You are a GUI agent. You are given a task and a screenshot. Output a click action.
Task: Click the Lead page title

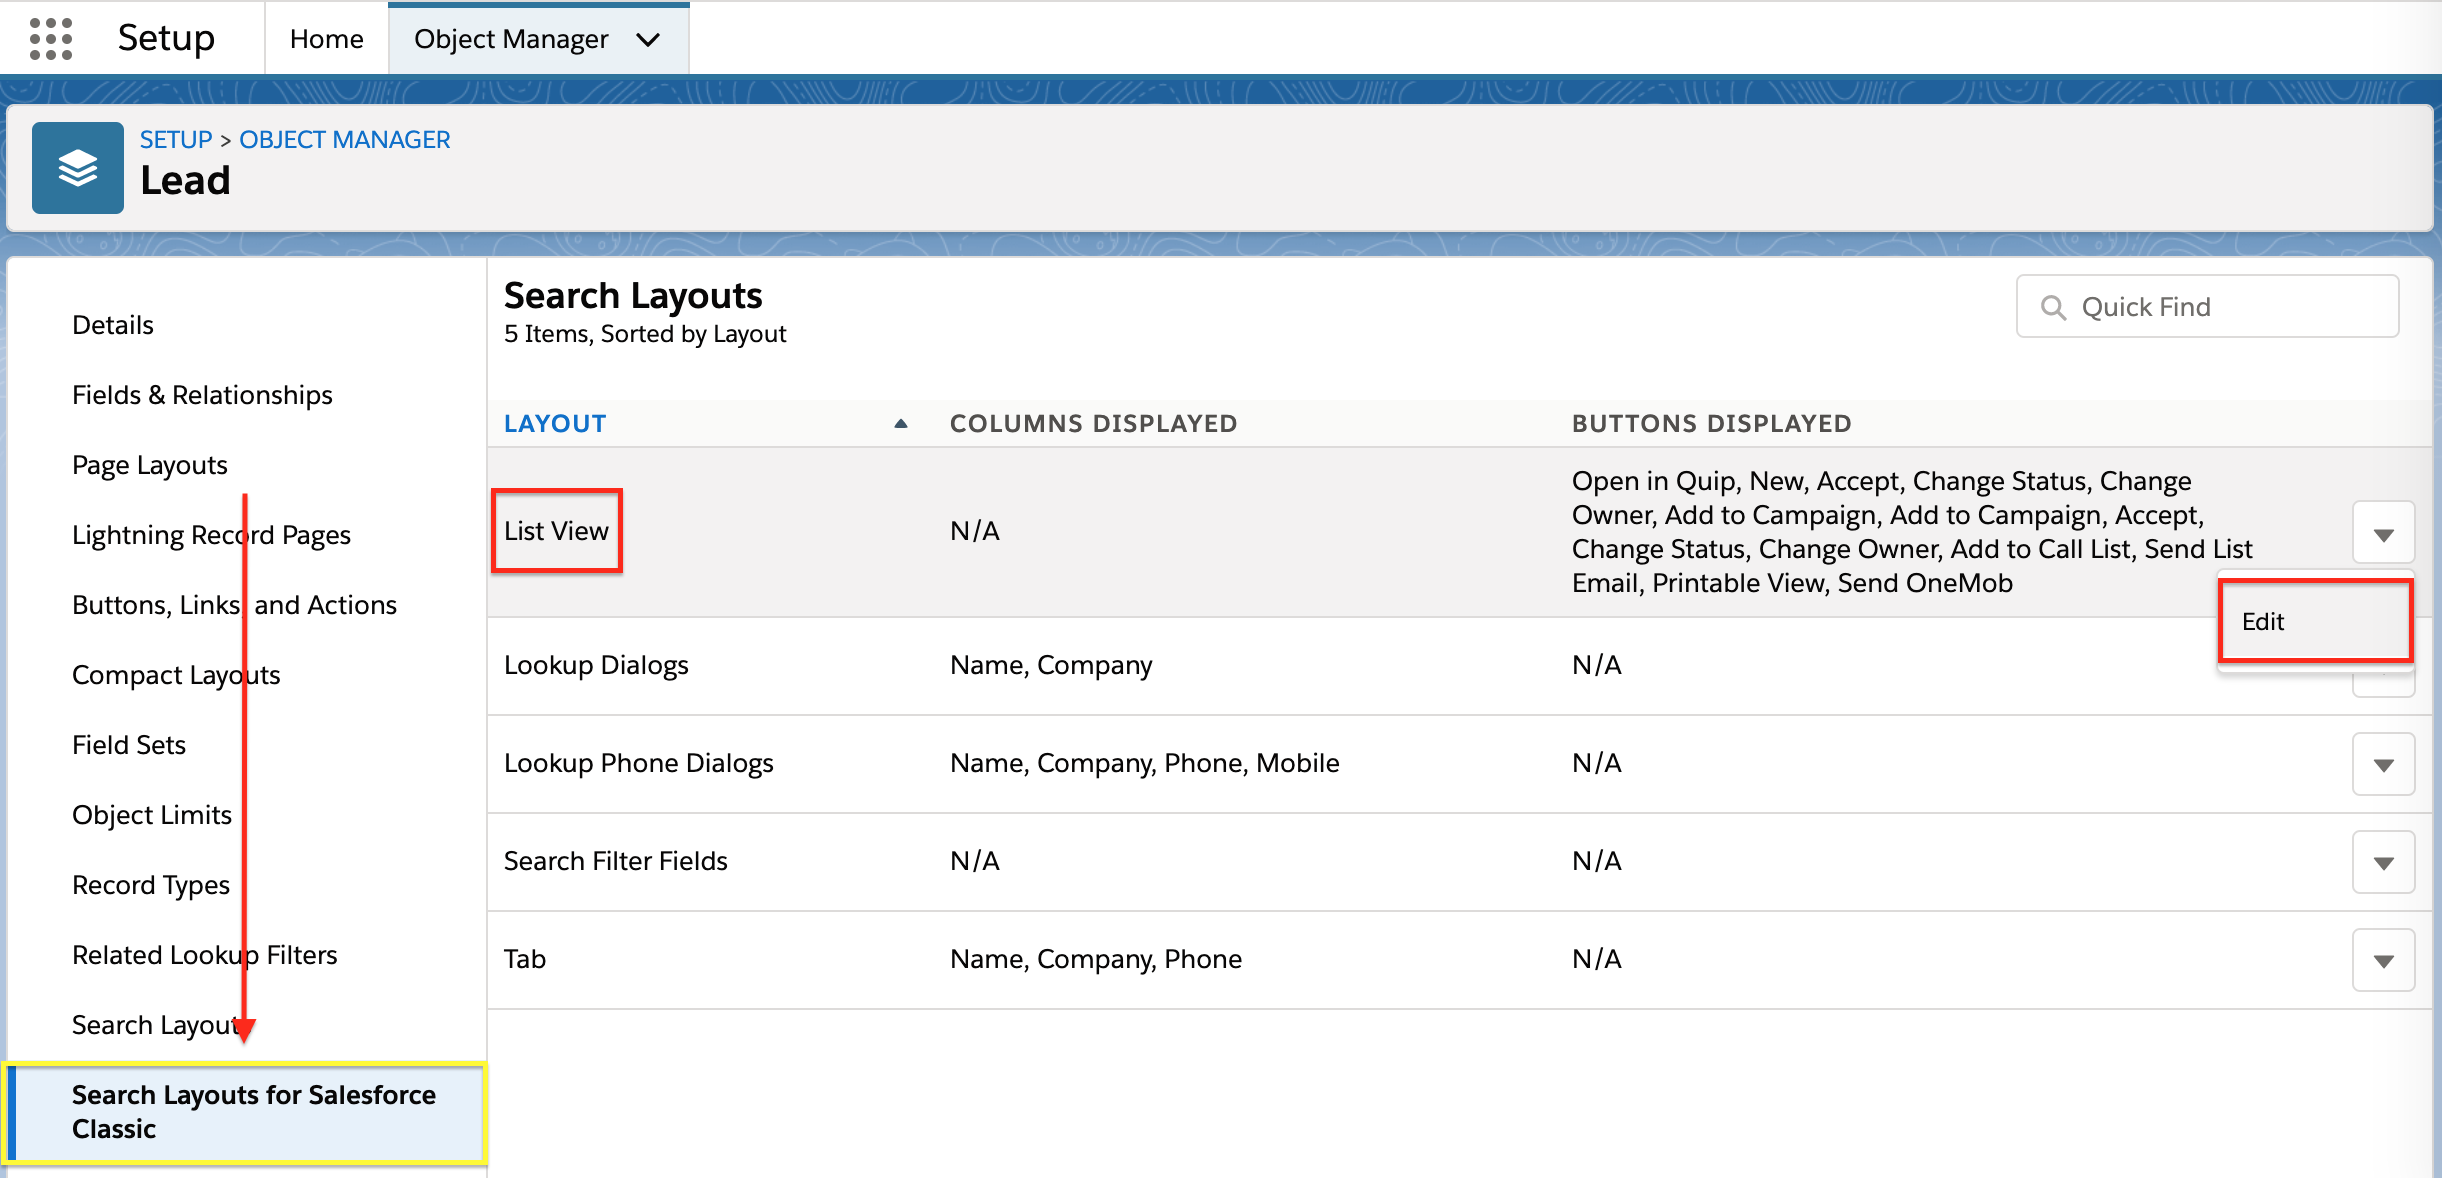(x=185, y=181)
